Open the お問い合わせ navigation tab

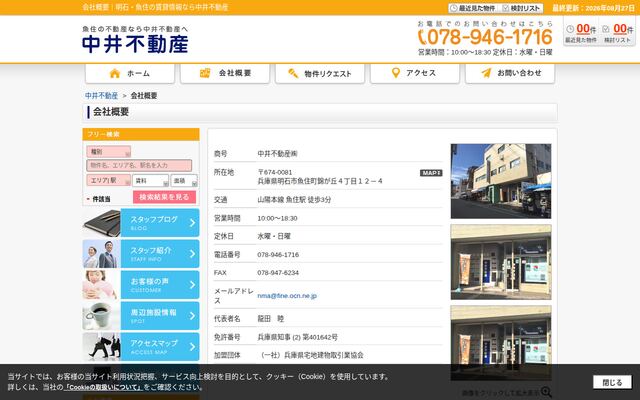coord(510,73)
